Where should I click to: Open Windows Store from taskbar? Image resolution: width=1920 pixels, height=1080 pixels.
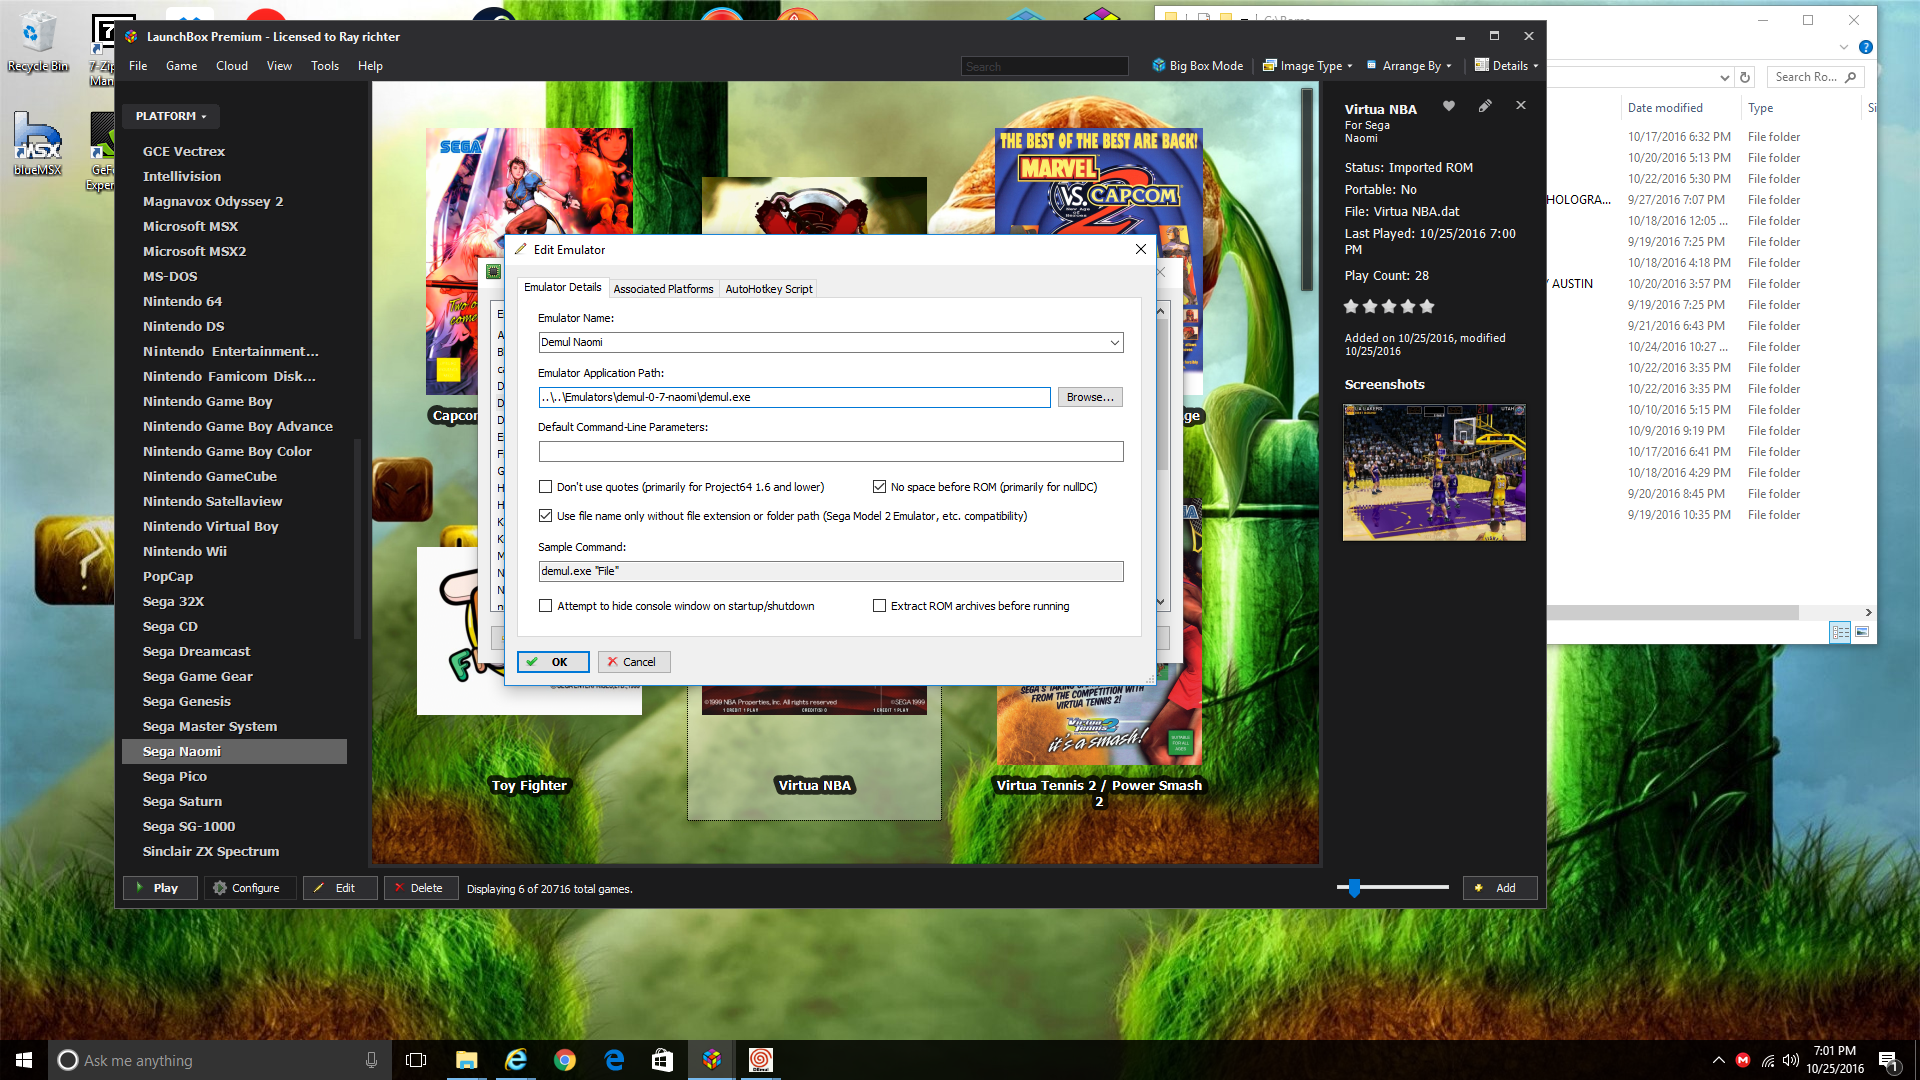(x=662, y=1060)
